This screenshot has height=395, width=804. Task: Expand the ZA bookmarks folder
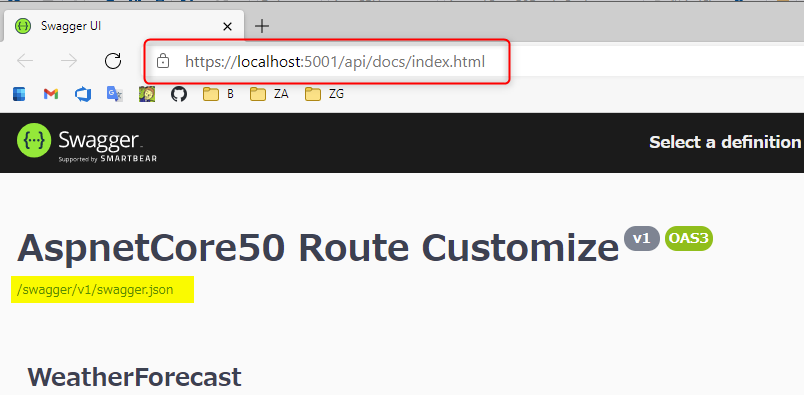click(269, 94)
